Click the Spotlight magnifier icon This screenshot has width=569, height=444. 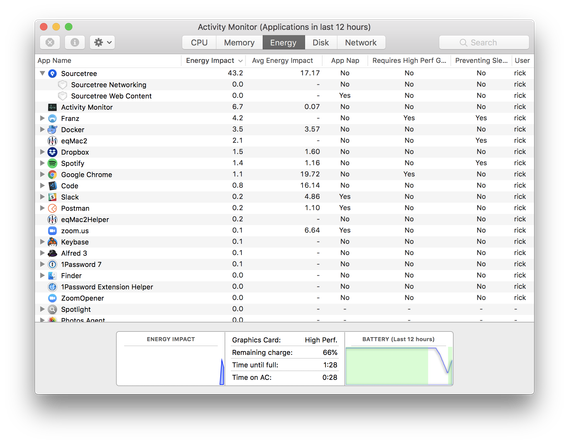tap(52, 309)
